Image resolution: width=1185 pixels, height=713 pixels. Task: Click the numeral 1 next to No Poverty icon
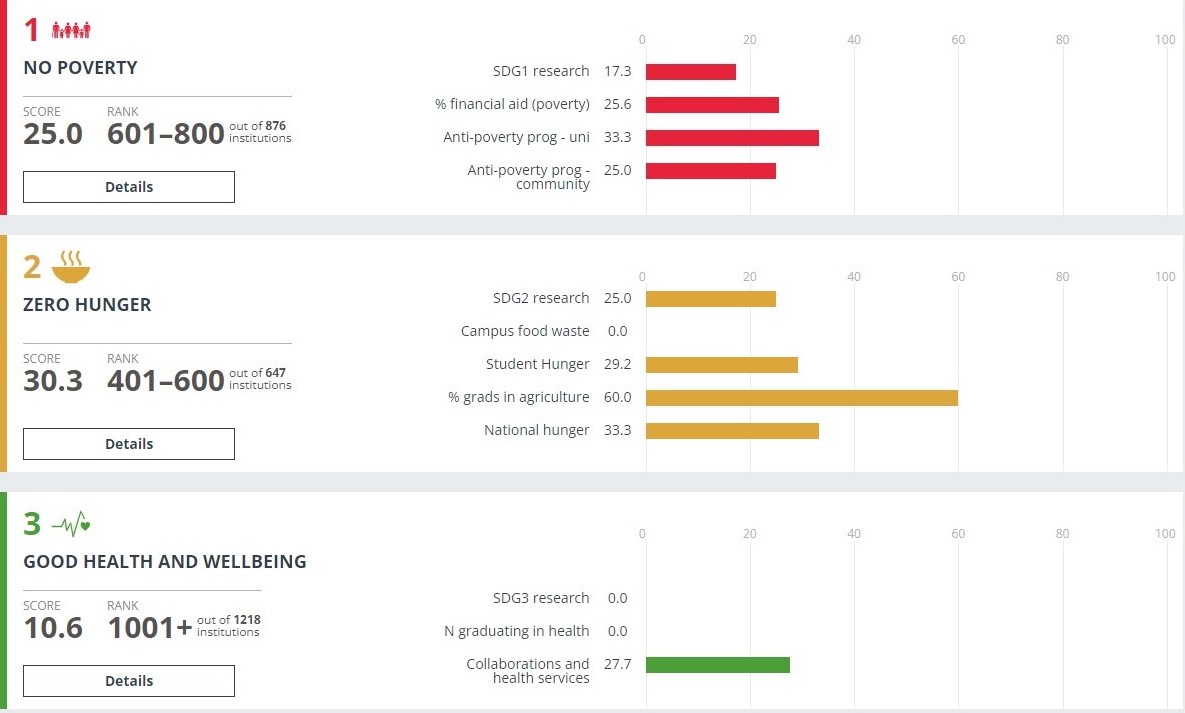coord(30,29)
